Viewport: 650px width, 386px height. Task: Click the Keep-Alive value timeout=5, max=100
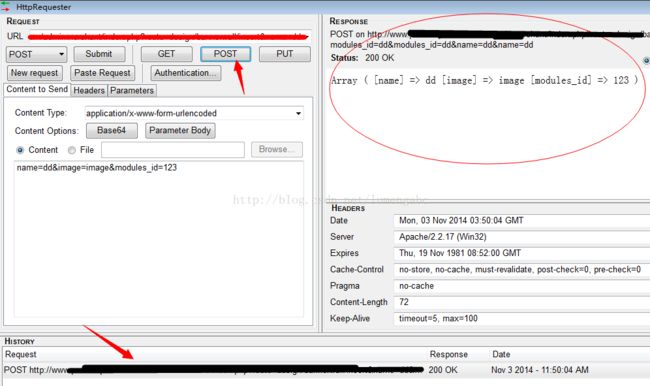(x=521, y=319)
